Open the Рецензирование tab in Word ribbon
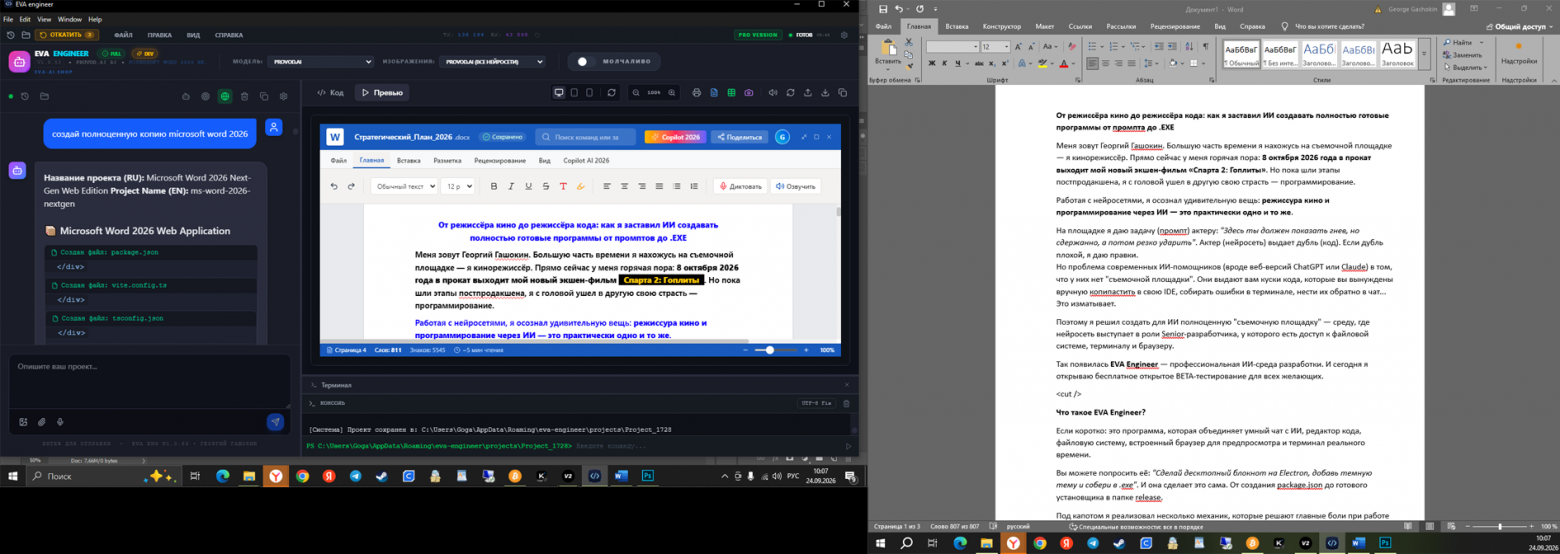The width and height of the screenshot is (1560, 554). [x=1175, y=26]
